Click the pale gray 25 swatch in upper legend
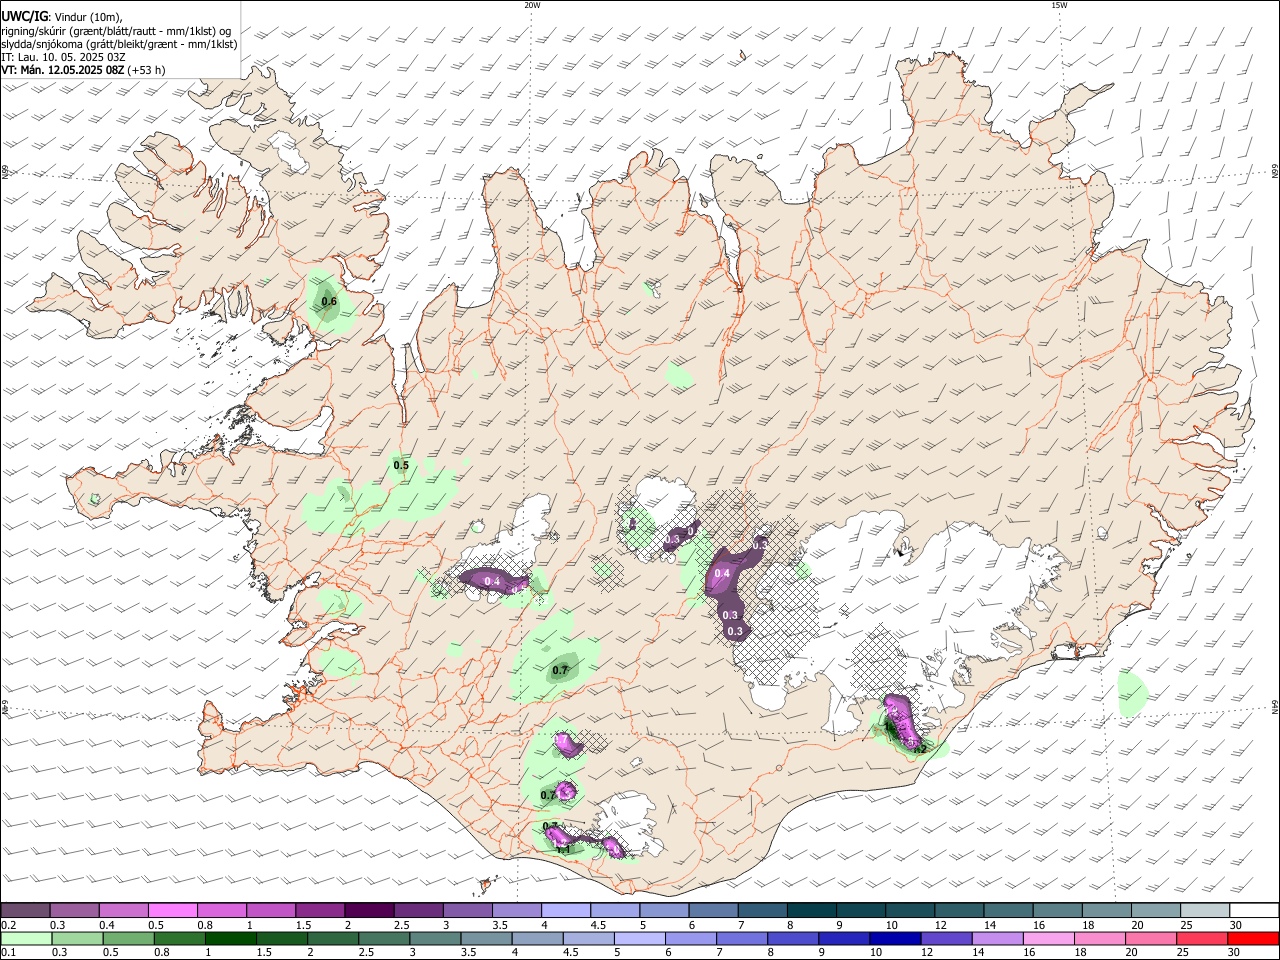This screenshot has height=960, width=1280. 1206,910
